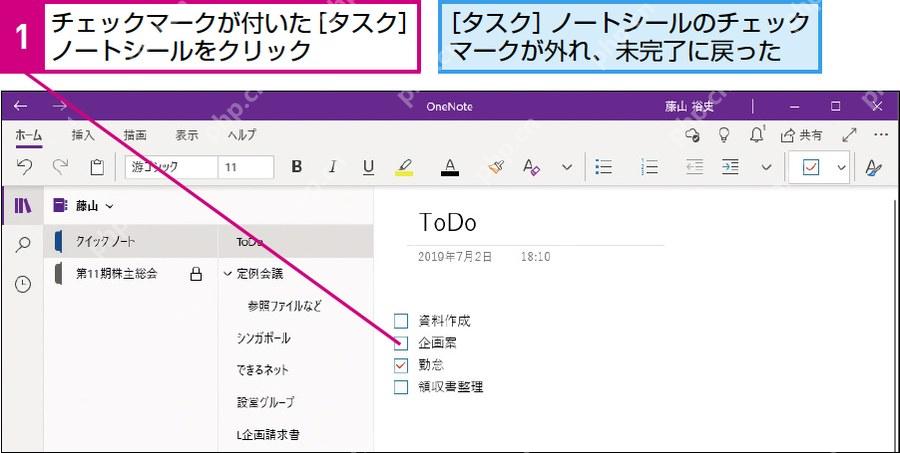Open the 定例会議 page
The image size is (900, 453).
260,274
